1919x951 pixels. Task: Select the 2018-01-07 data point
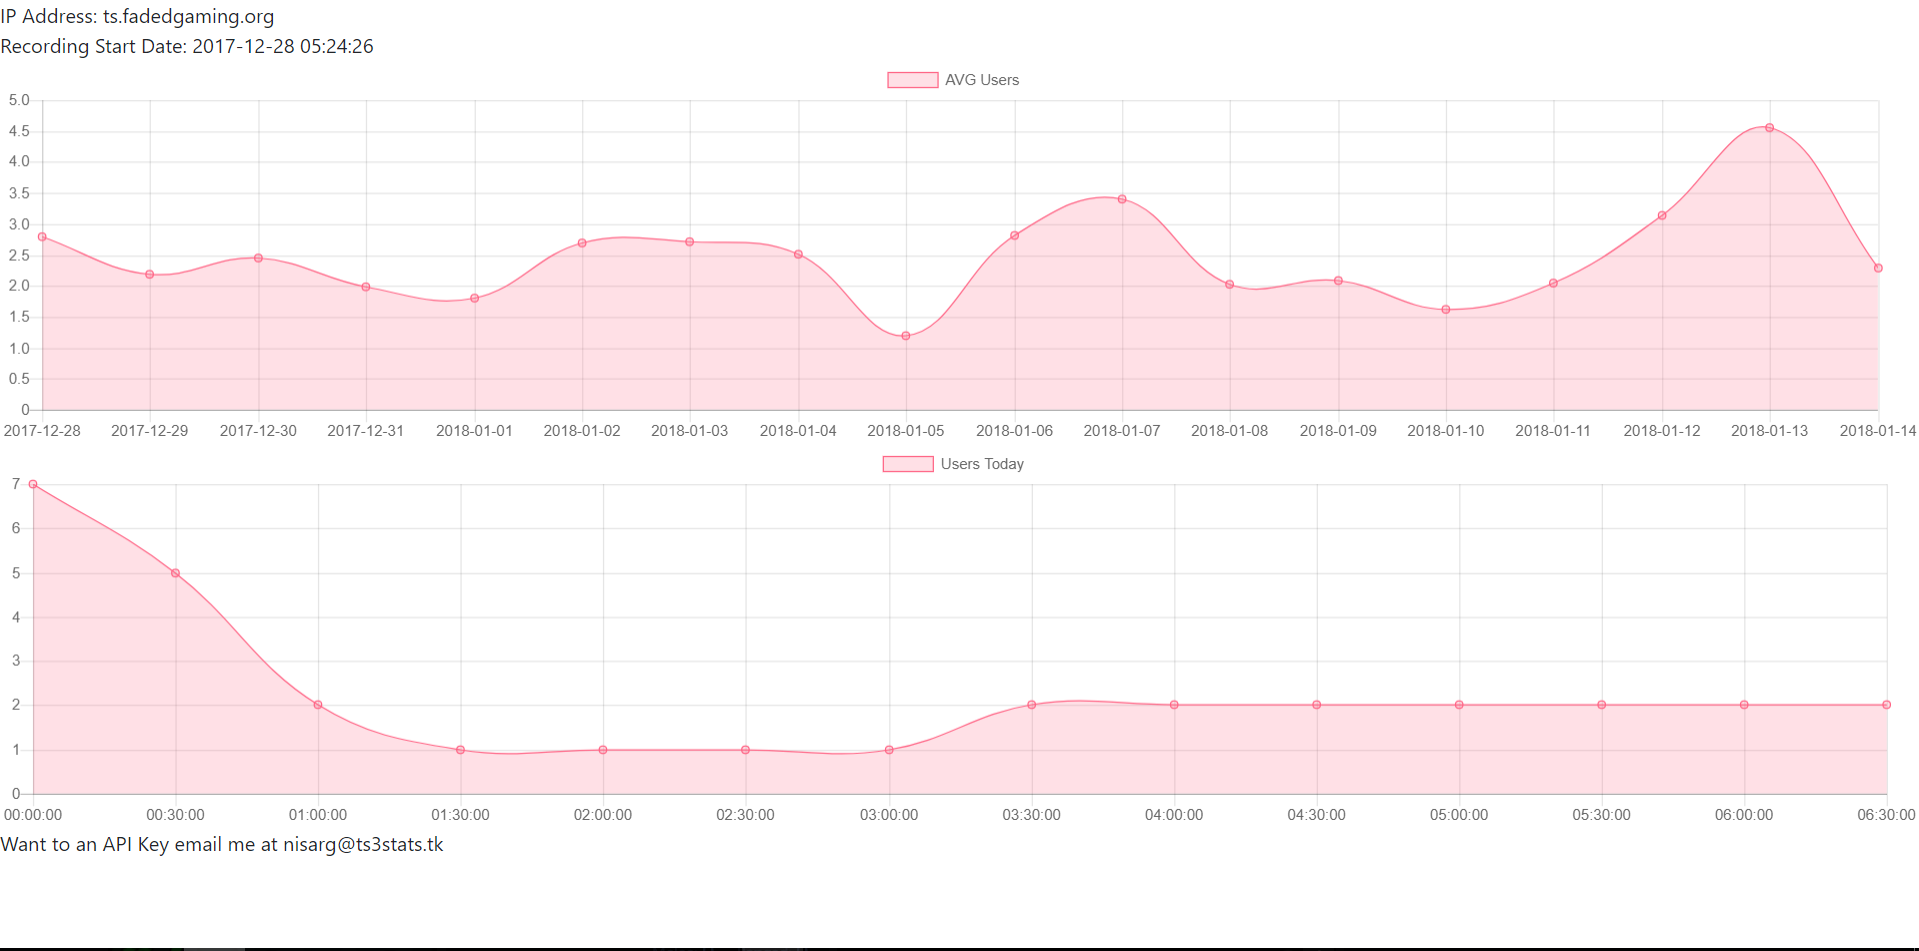(1122, 199)
